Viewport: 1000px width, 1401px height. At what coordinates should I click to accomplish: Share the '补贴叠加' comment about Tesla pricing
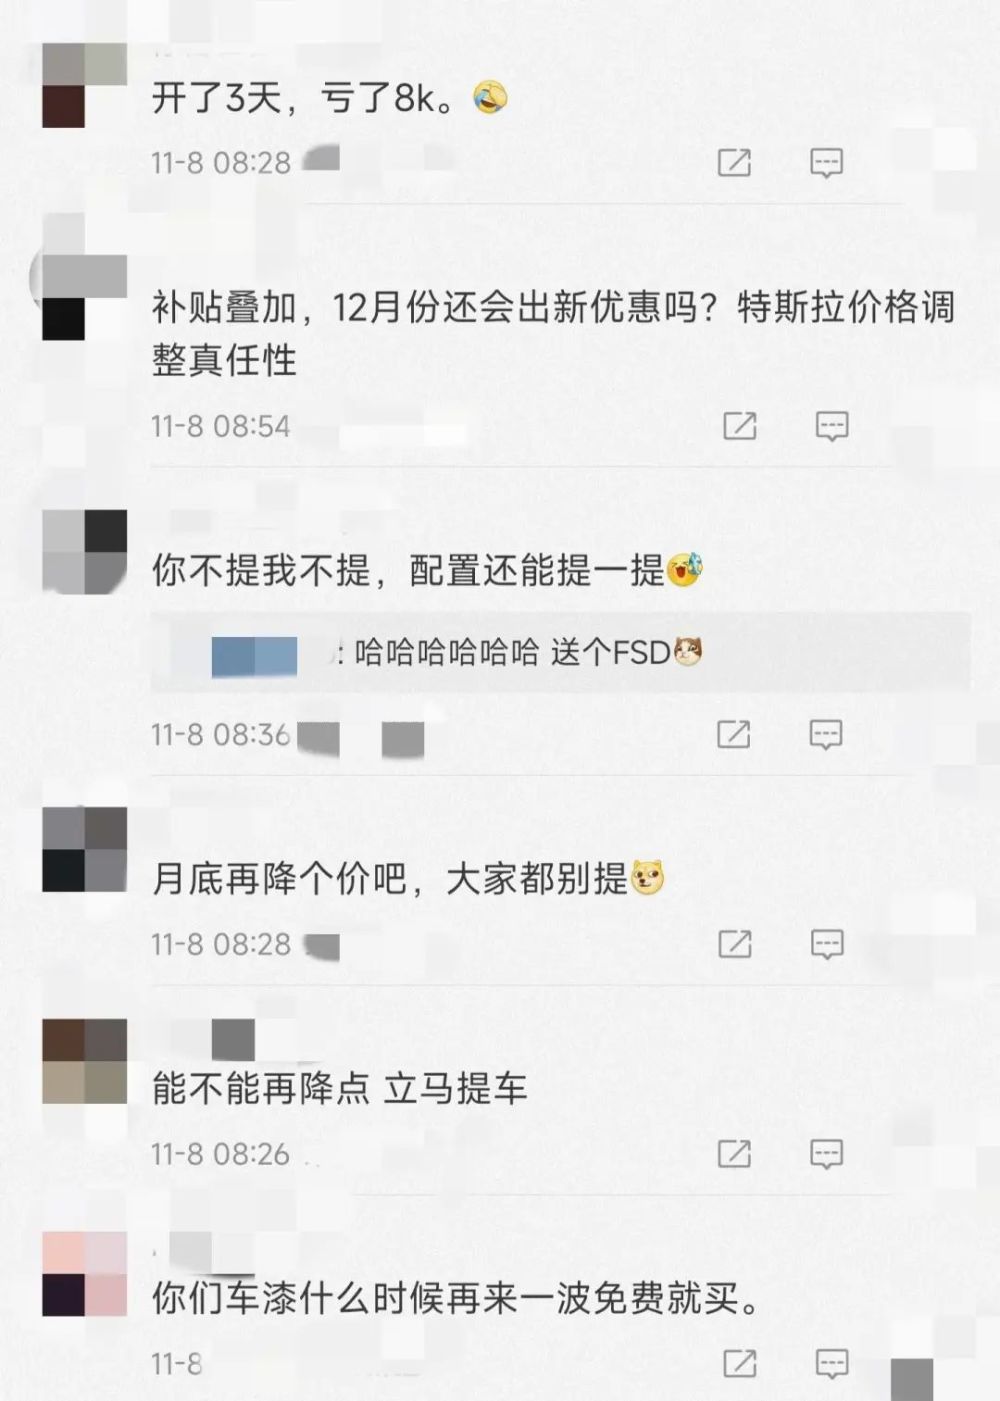pos(739,426)
